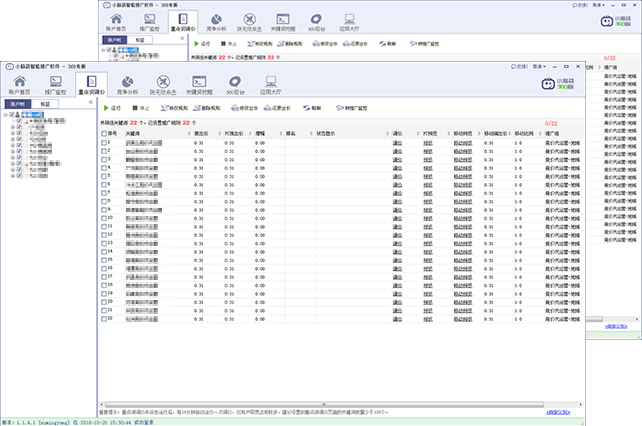
Task: Tick the checkbox for row 10
Action: (103, 216)
